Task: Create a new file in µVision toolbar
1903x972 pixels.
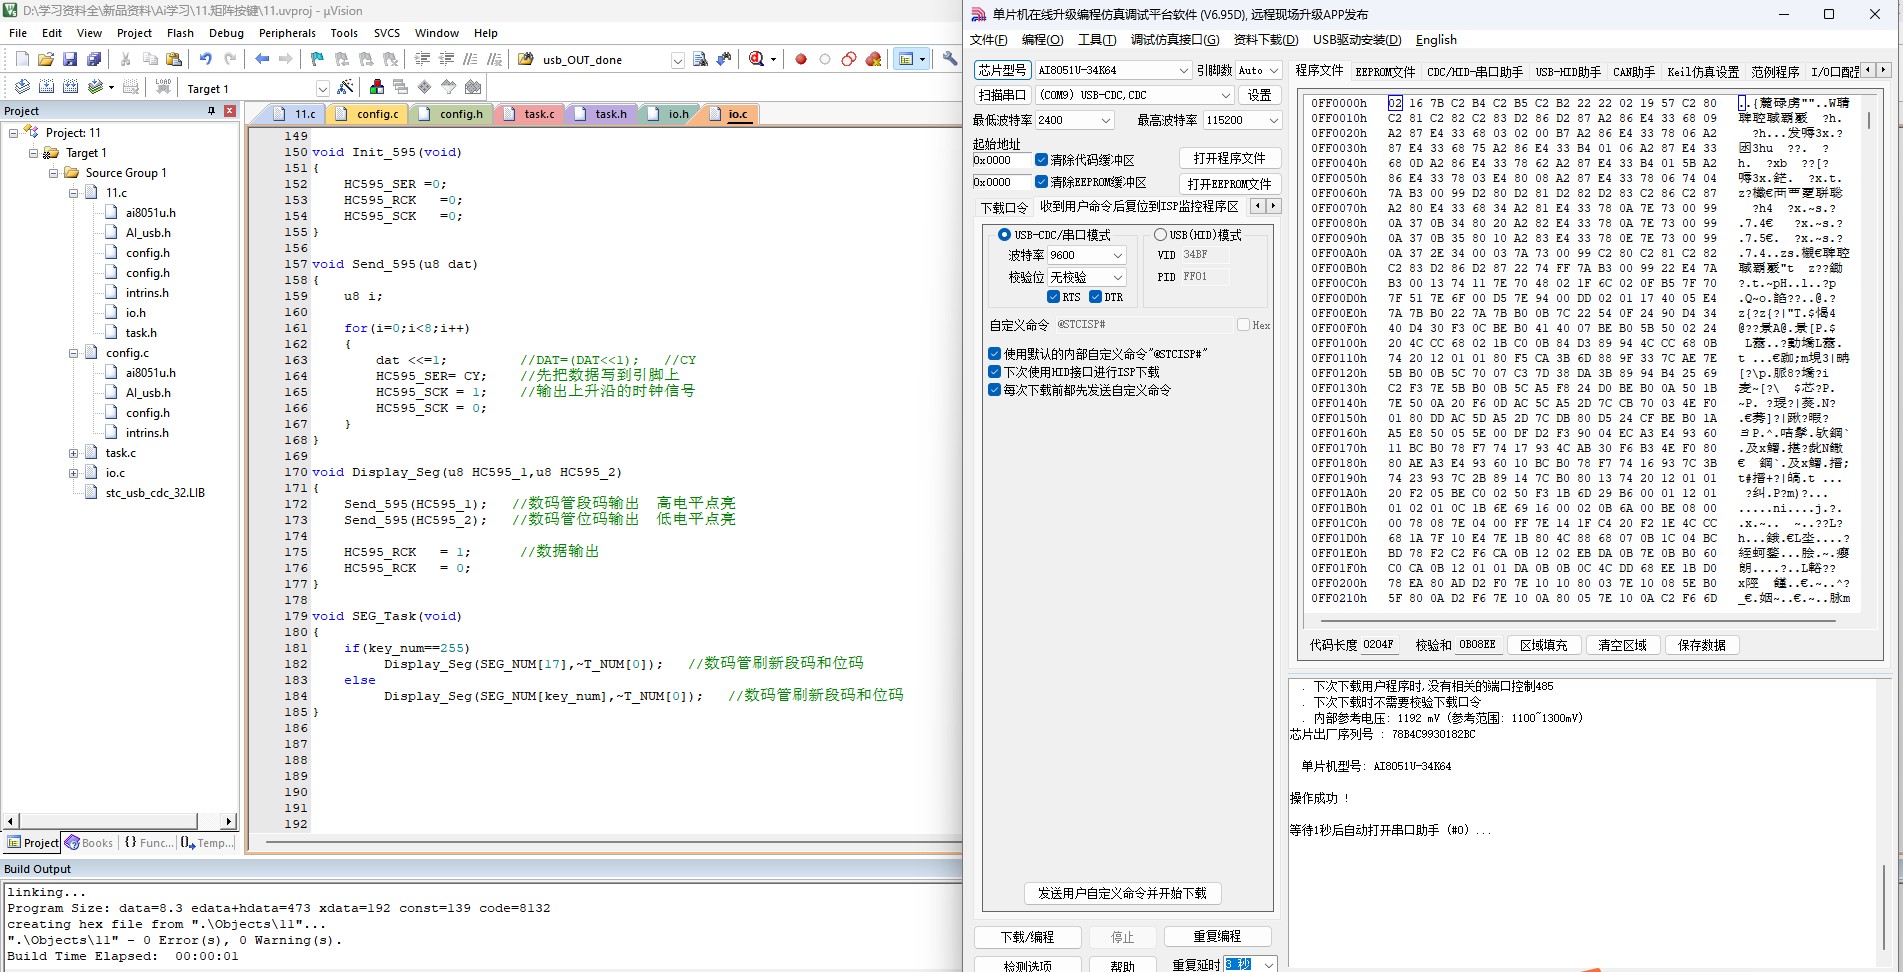Action: pyautogui.click(x=22, y=60)
